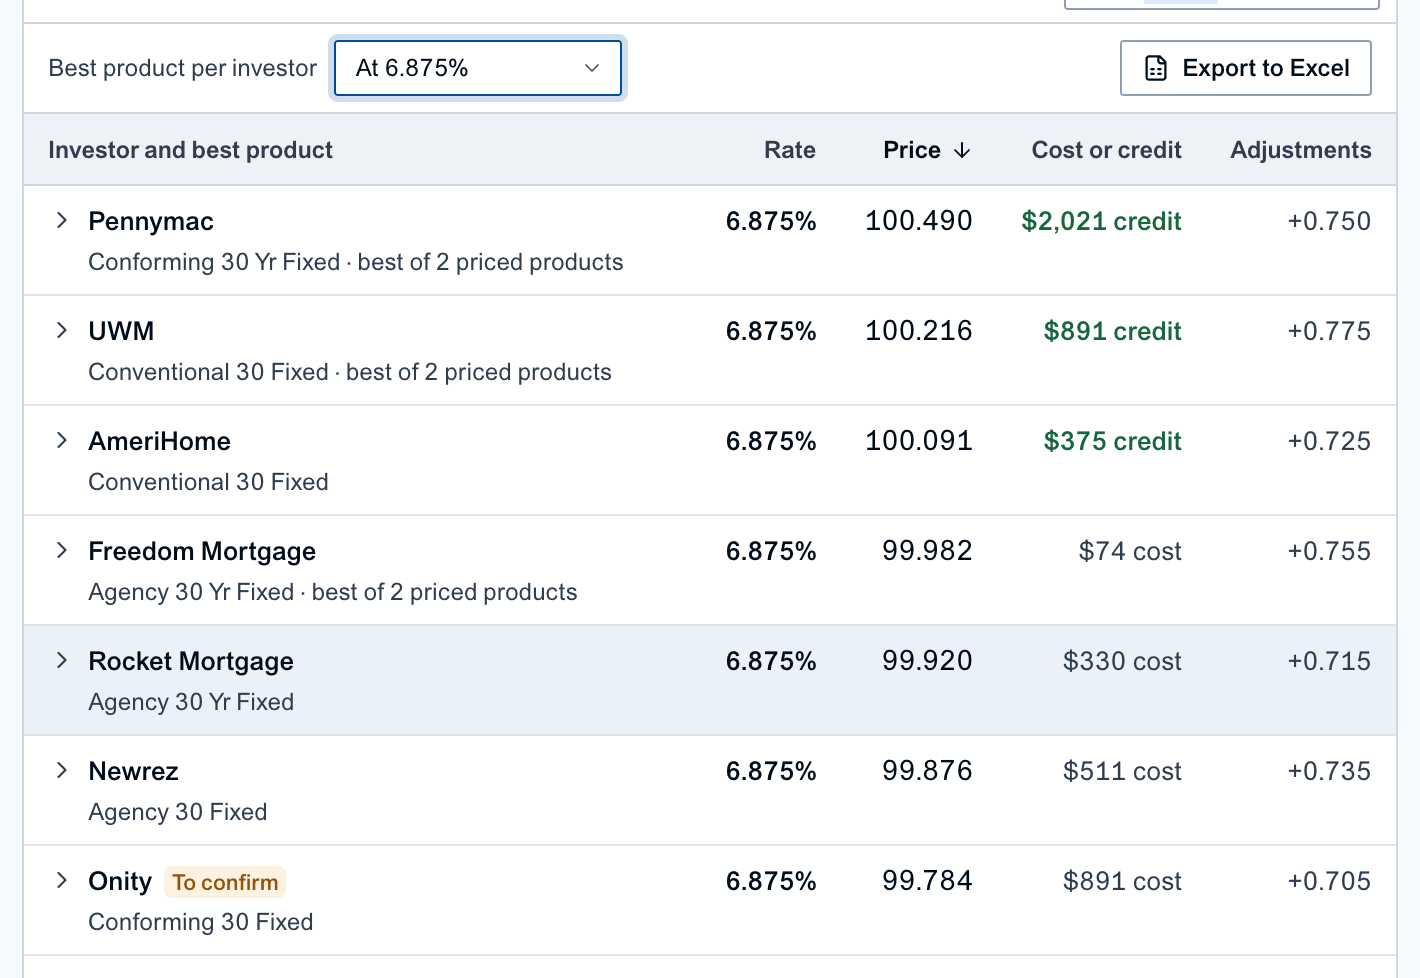1420x978 pixels.
Task: Click Export to Excel button
Action: point(1246,68)
